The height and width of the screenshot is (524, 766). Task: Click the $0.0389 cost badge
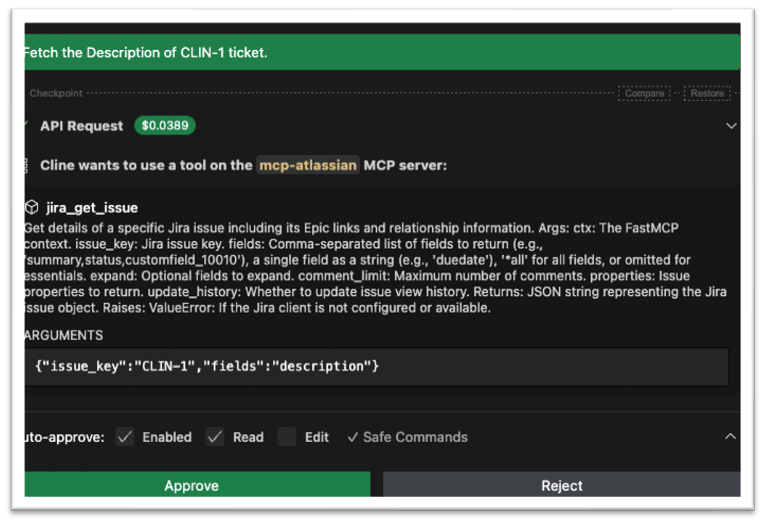point(165,126)
